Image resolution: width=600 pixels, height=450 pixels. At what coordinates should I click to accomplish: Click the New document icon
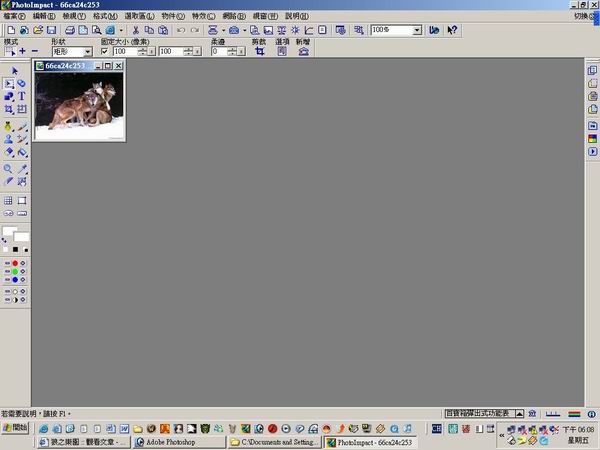[x=11, y=30]
